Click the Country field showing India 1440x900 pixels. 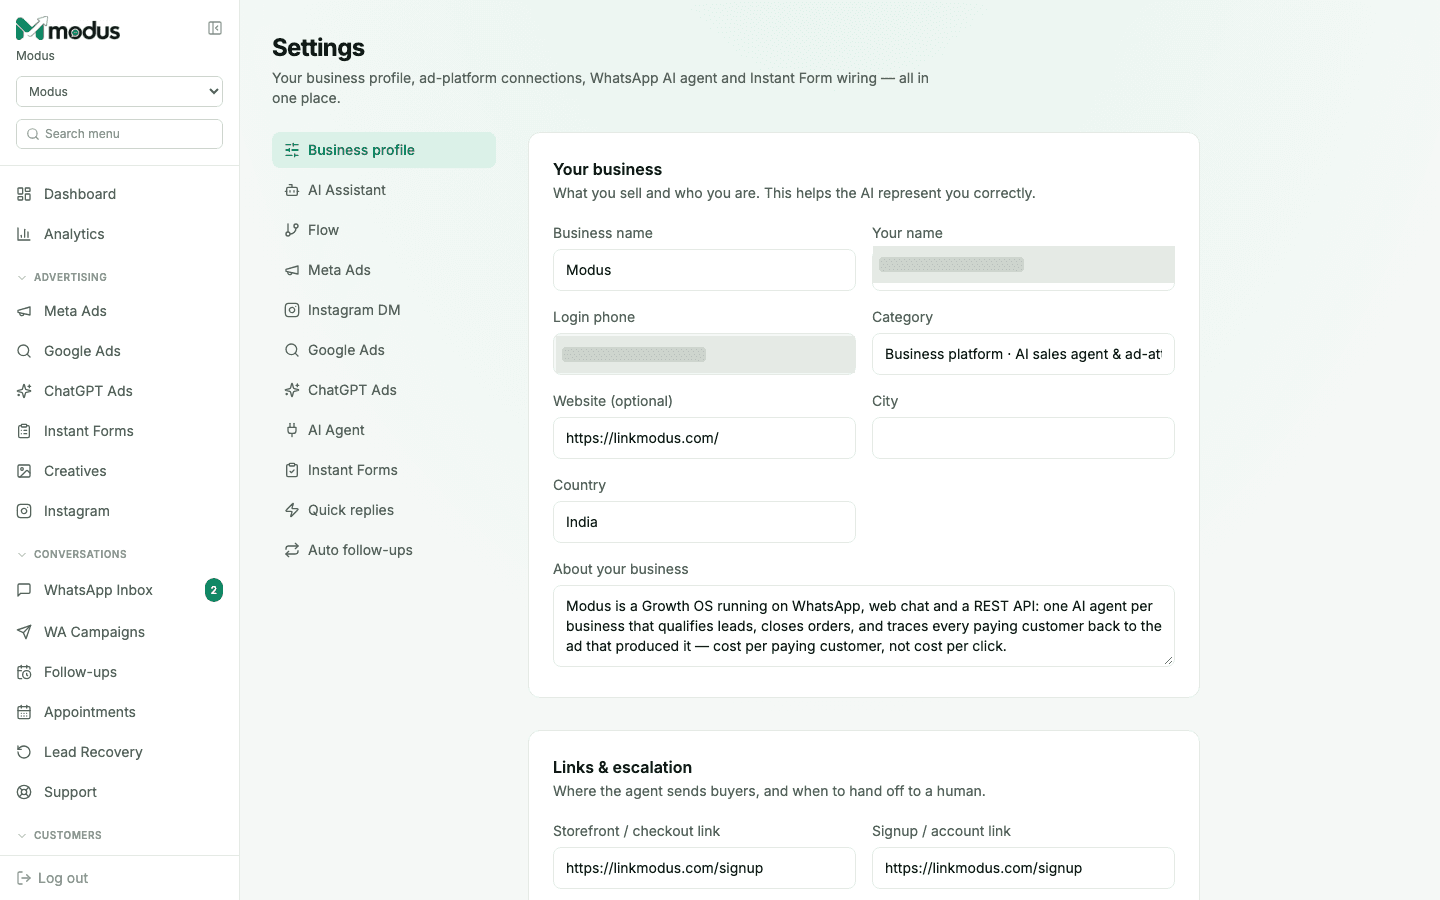point(704,522)
